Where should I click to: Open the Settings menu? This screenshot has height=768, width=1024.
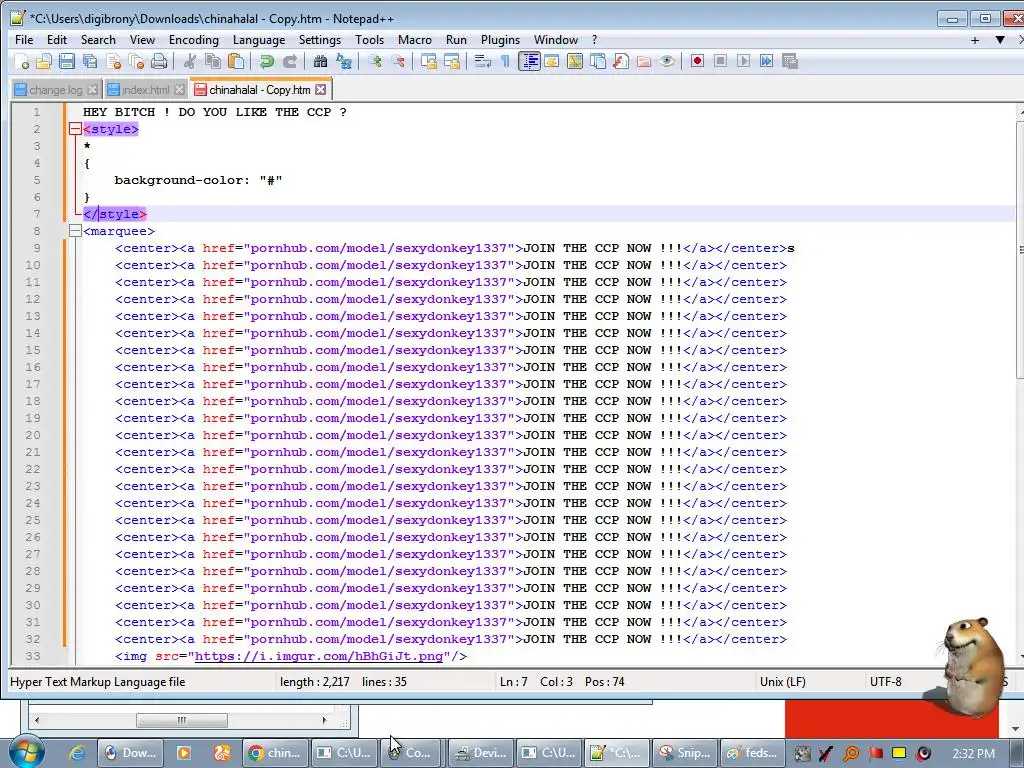[x=320, y=40]
